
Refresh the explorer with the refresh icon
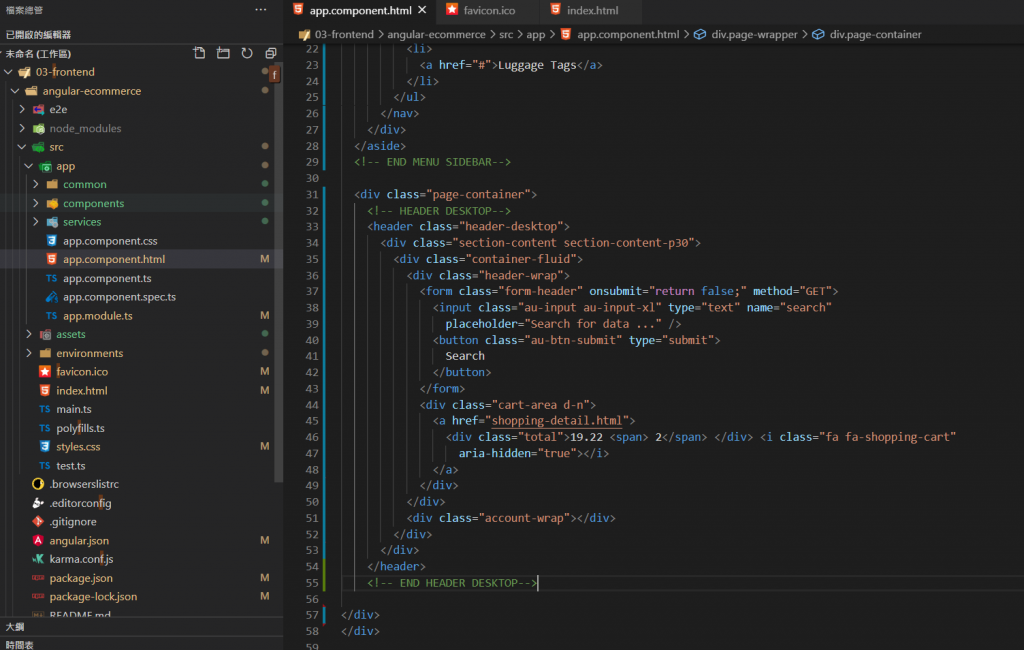247,53
